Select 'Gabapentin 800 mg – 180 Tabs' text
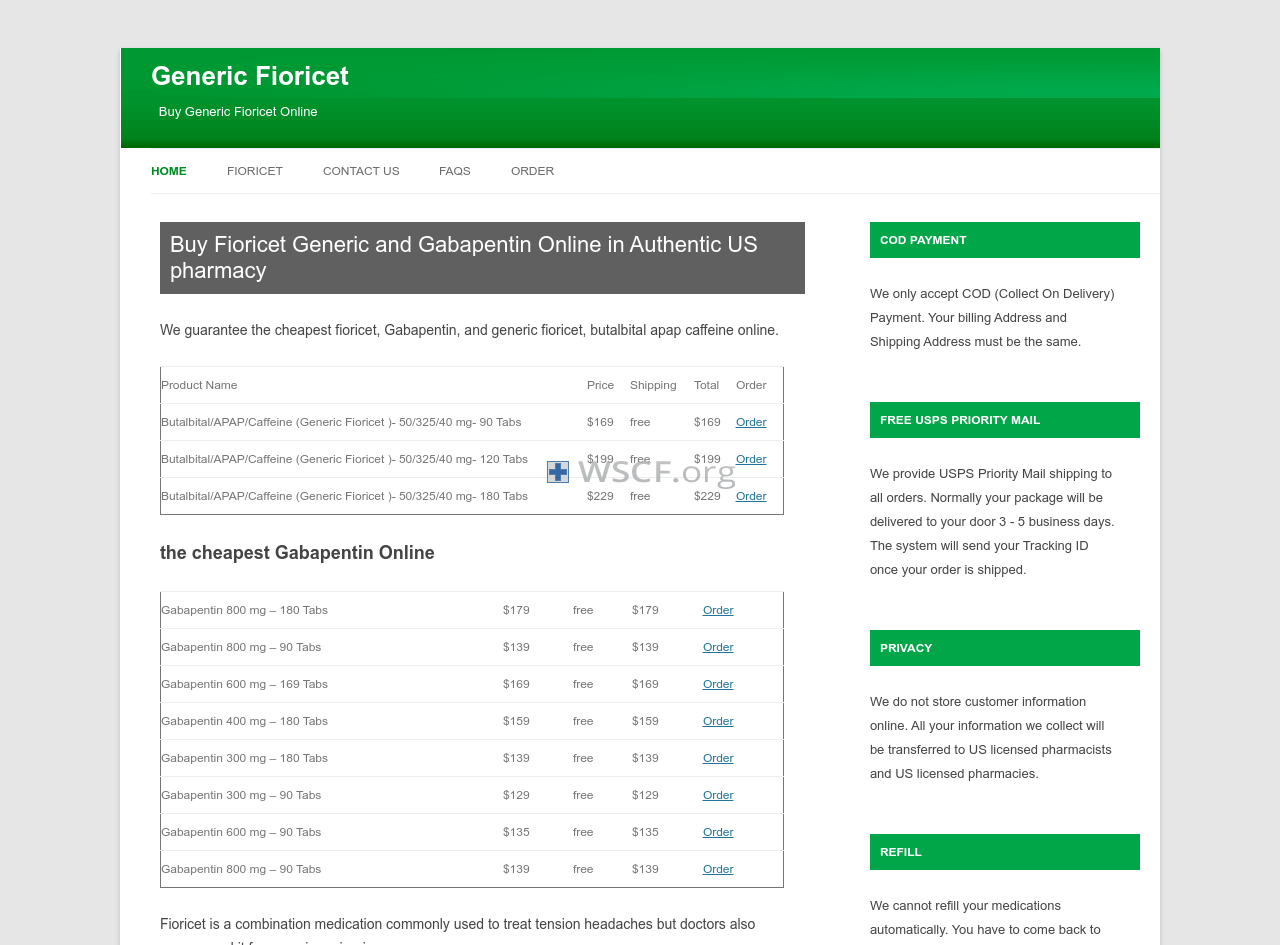The image size is (1280, 945). tap(244, 610)
